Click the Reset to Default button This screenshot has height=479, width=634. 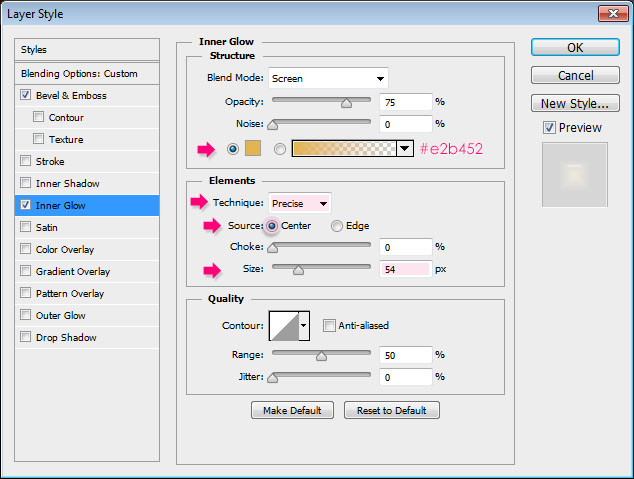[x=391, y=410]
